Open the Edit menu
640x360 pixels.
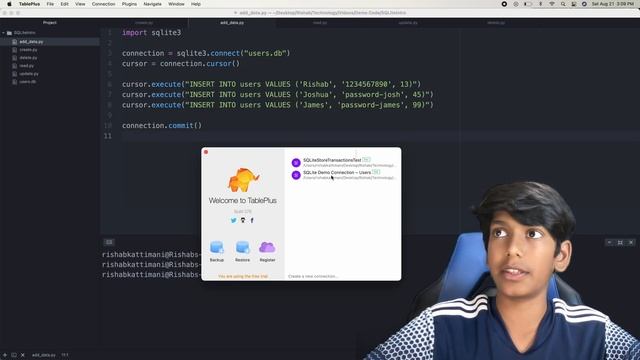click(x=64, y=4)
